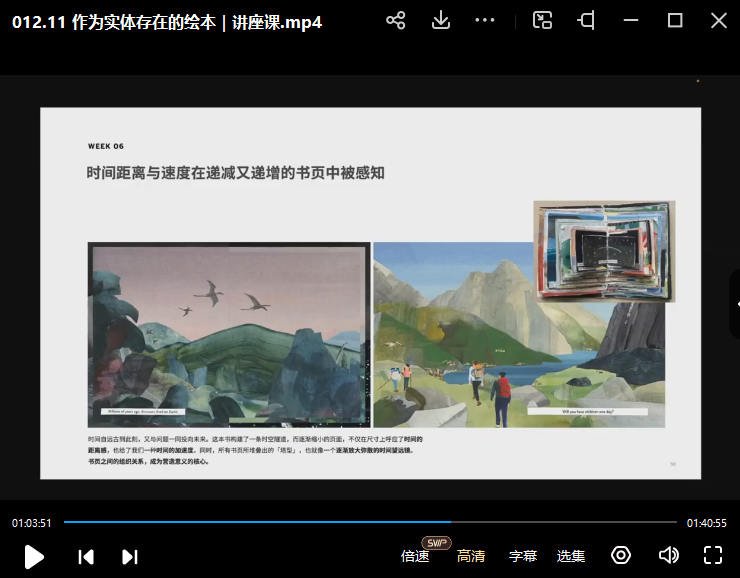Image resolution: width=740 pixels, height=578 pixels.
Task: Maximize the player window
Action: tap(675, 20)
